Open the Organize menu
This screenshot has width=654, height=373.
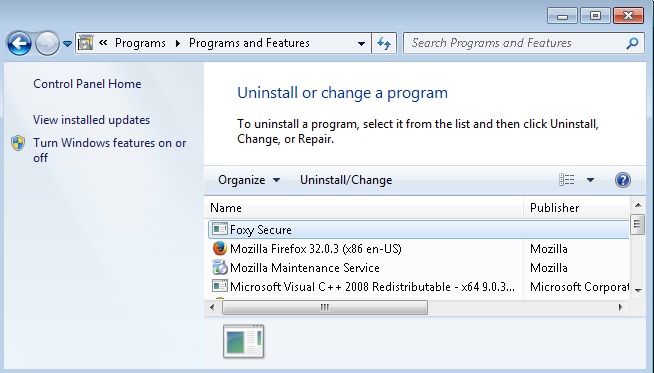pyautogui.click(x=249, y=180)
